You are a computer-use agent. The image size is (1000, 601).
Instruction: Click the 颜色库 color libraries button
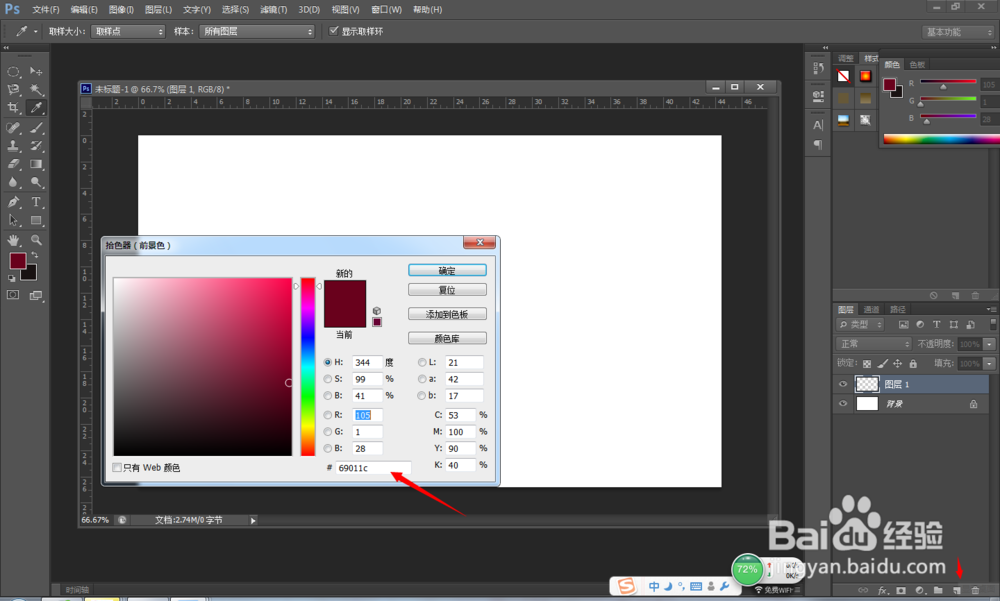pyautogui.click(x=447, y=338)
